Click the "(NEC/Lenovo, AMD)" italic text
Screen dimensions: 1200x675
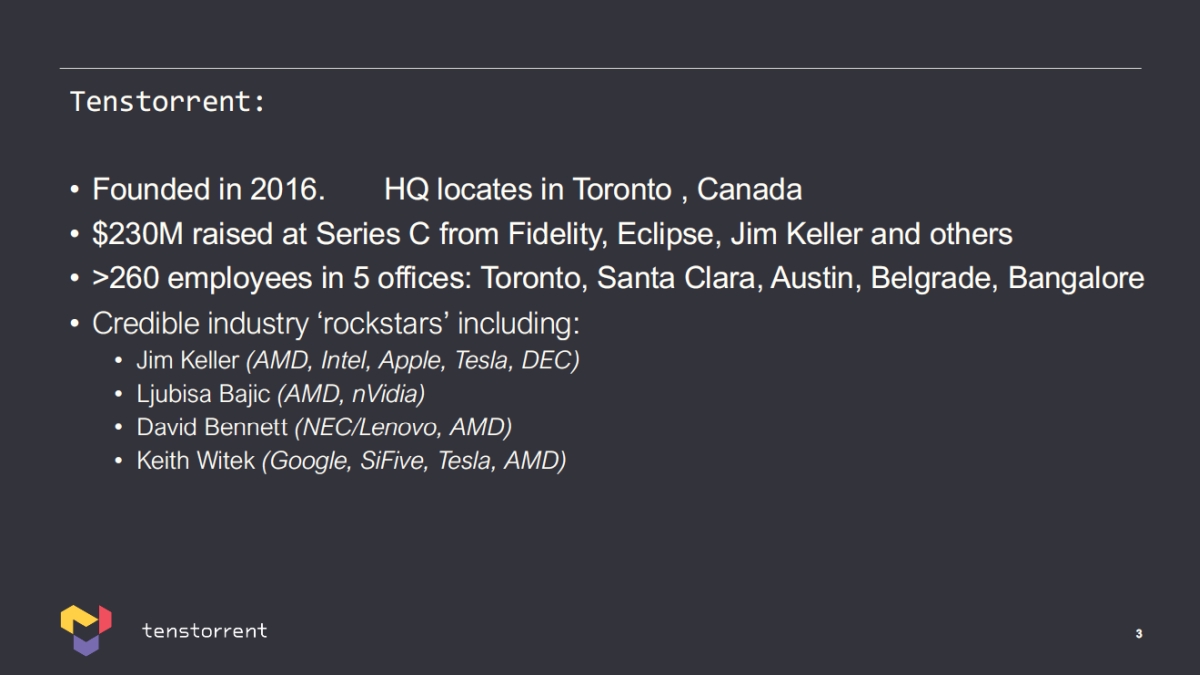click(403, 428)
